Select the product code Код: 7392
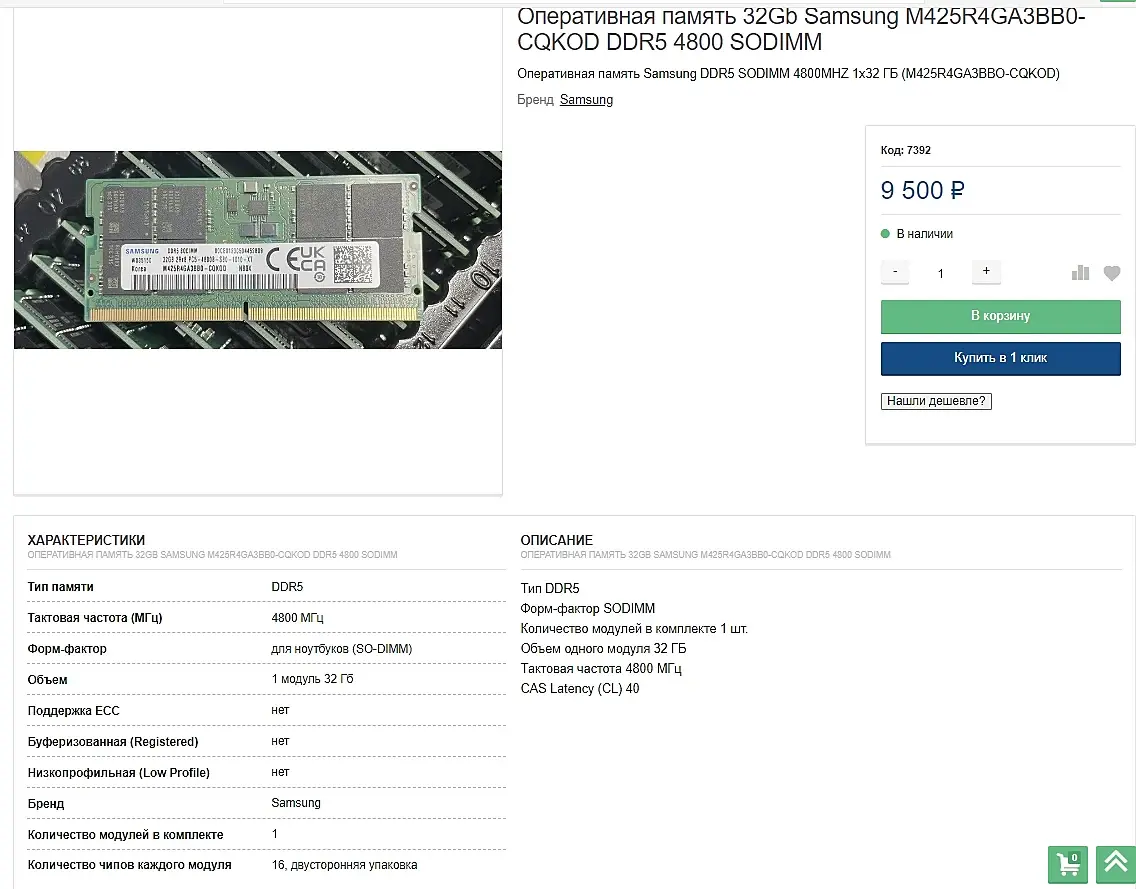This screenshot has height=889, width=1136. pos(906,150)
